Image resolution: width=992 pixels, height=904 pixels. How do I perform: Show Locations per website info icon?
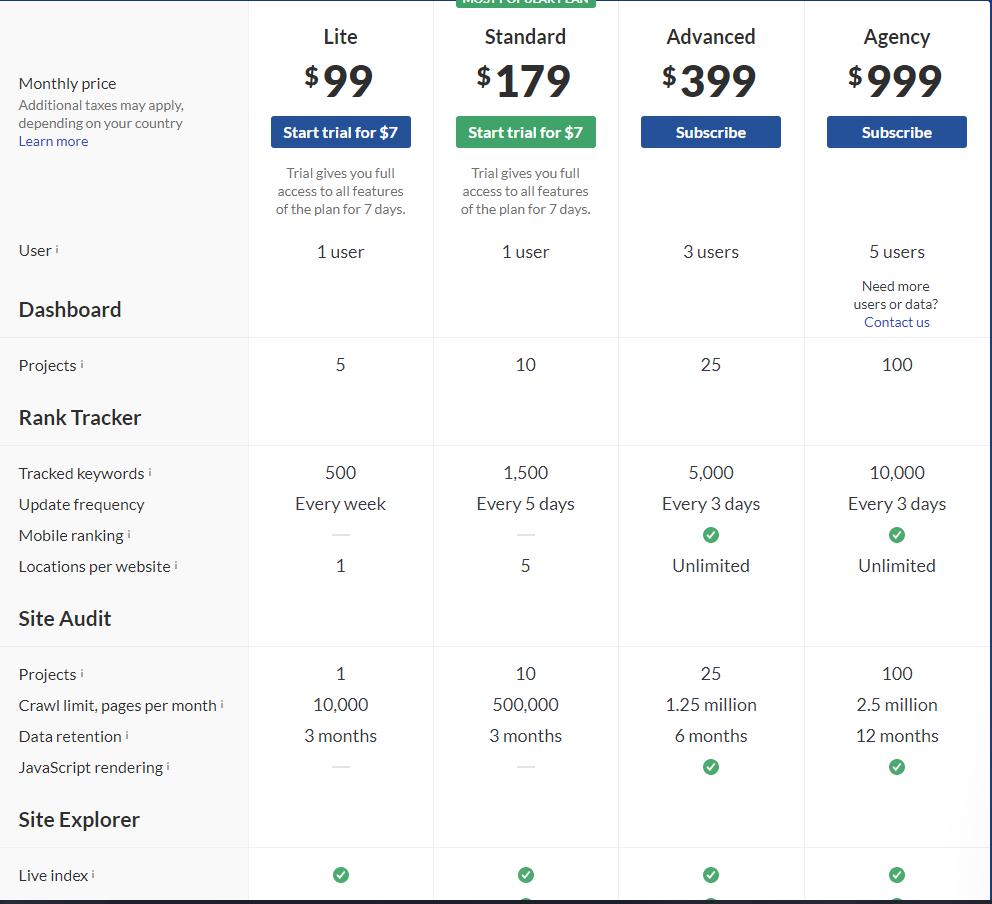click(176, 565)
